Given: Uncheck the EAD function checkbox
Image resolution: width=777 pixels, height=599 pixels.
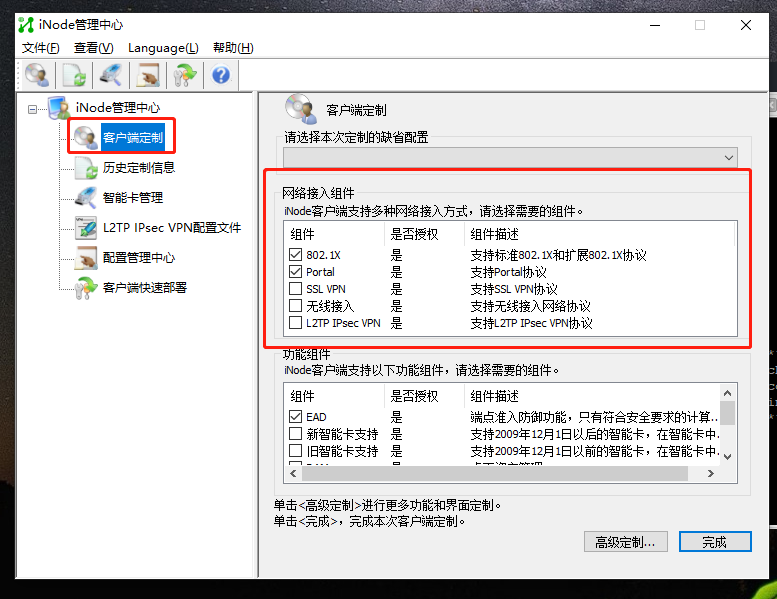Looking at the screenshot, I should pos(295,417).
